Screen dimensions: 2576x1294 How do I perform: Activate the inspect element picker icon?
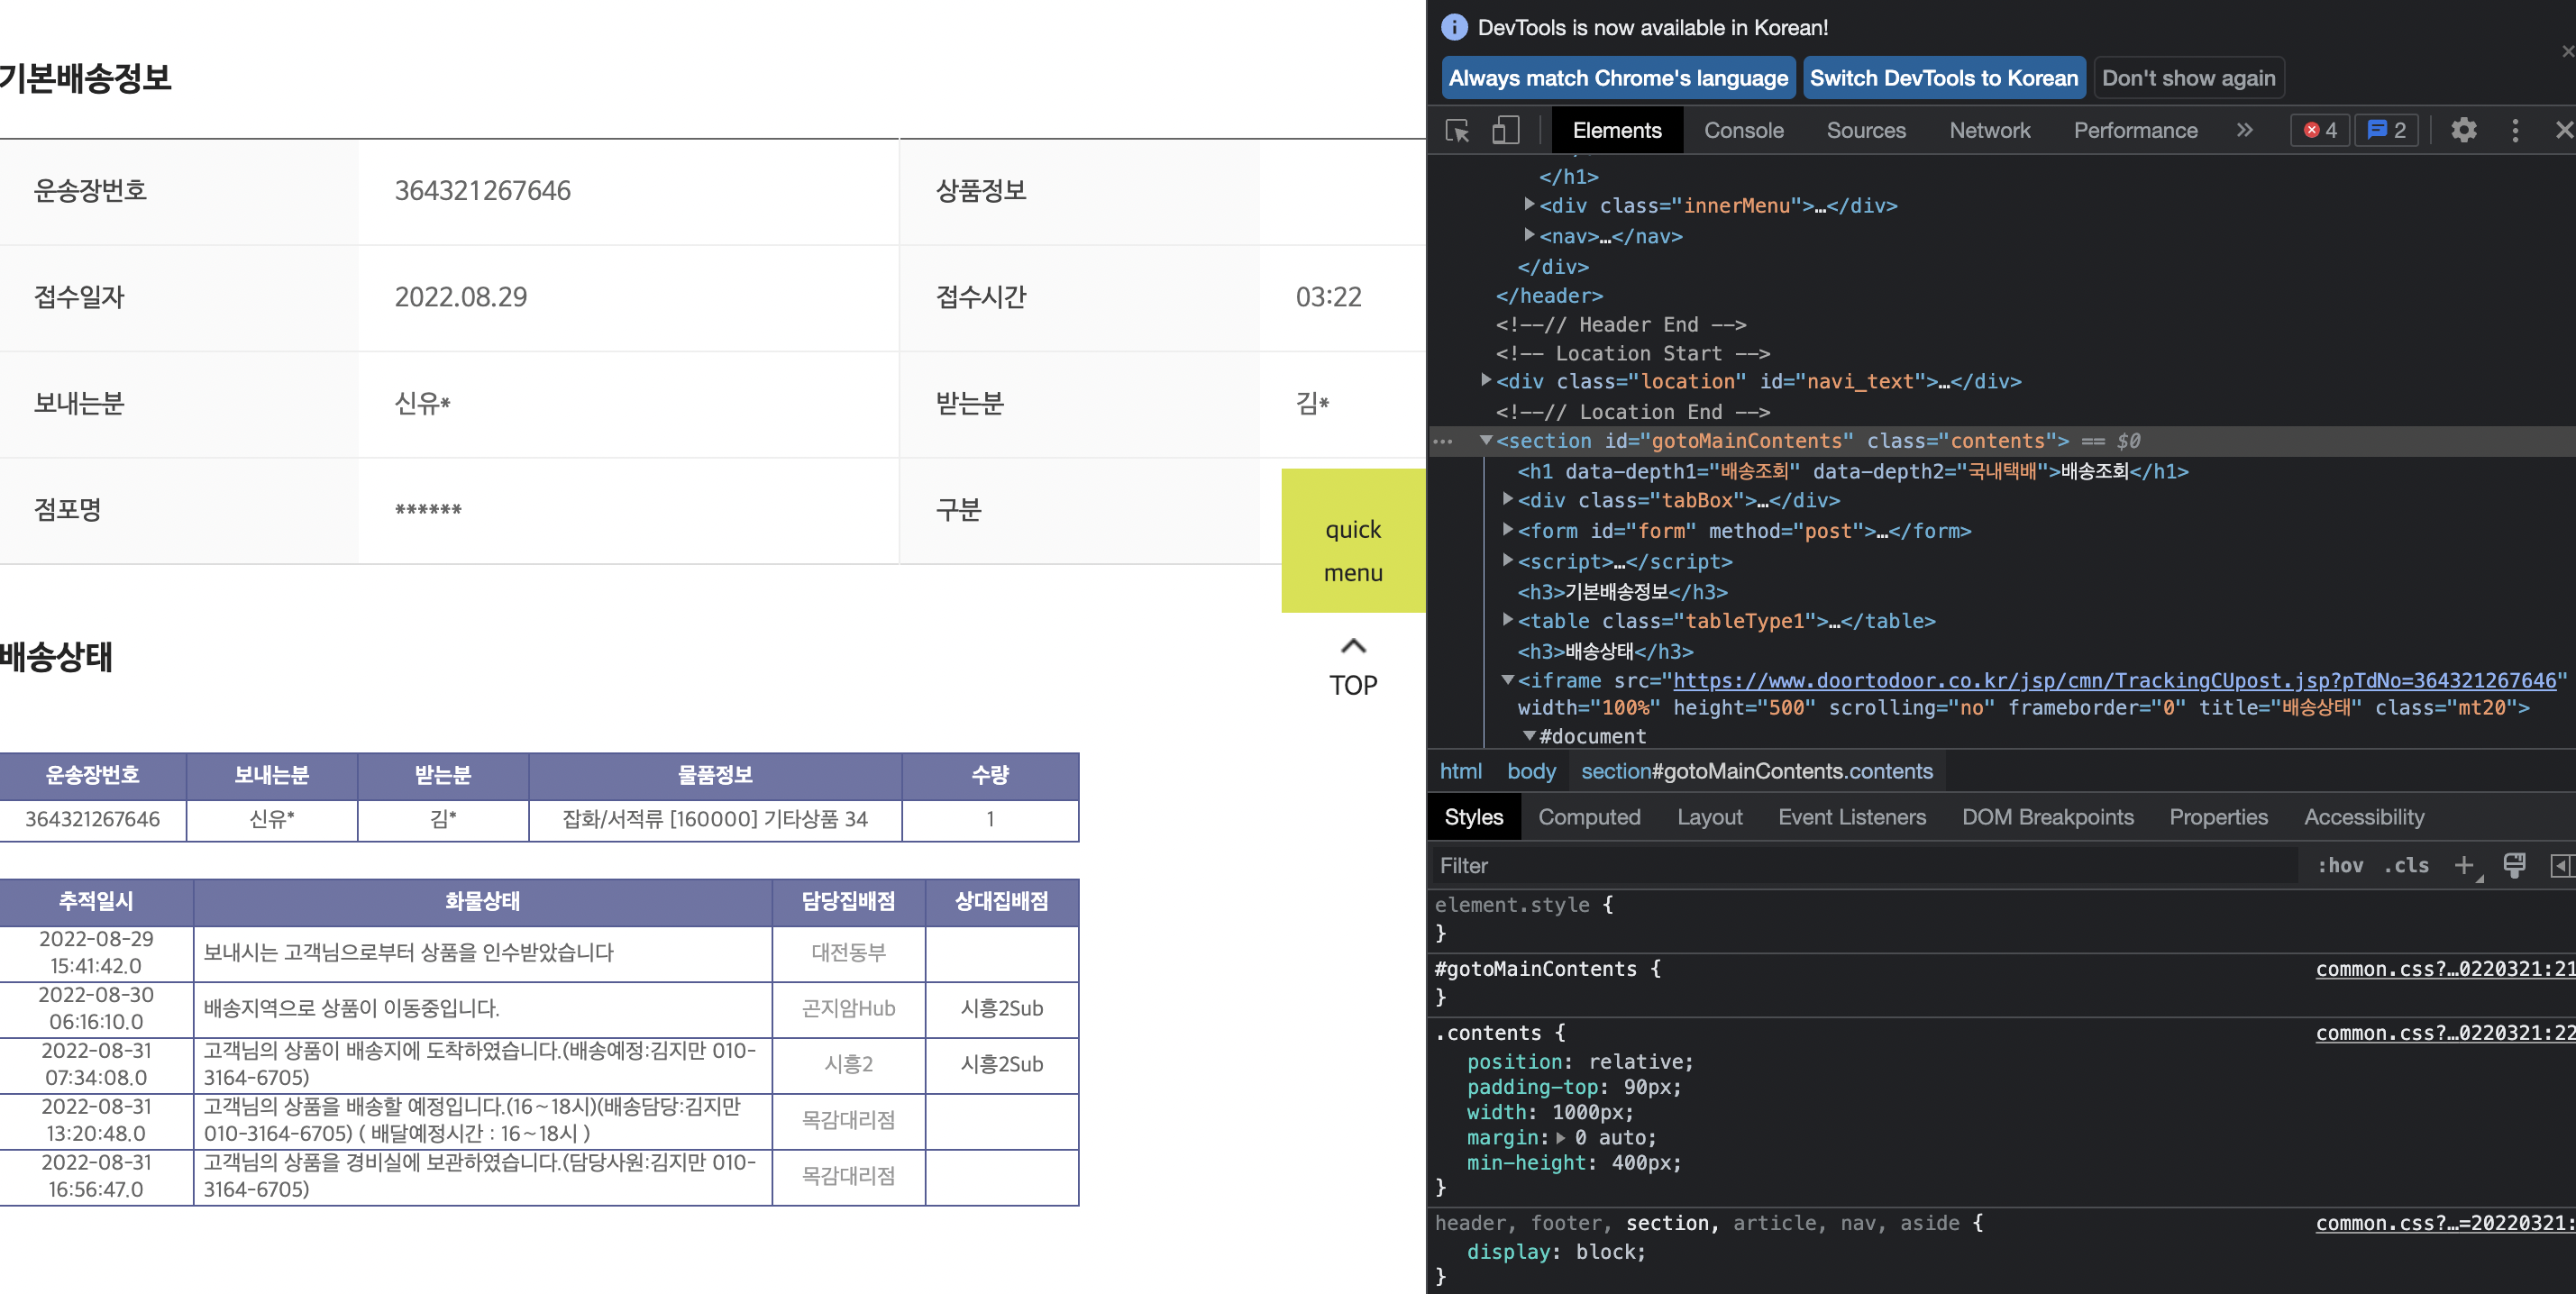click(x=1457, y=131)
